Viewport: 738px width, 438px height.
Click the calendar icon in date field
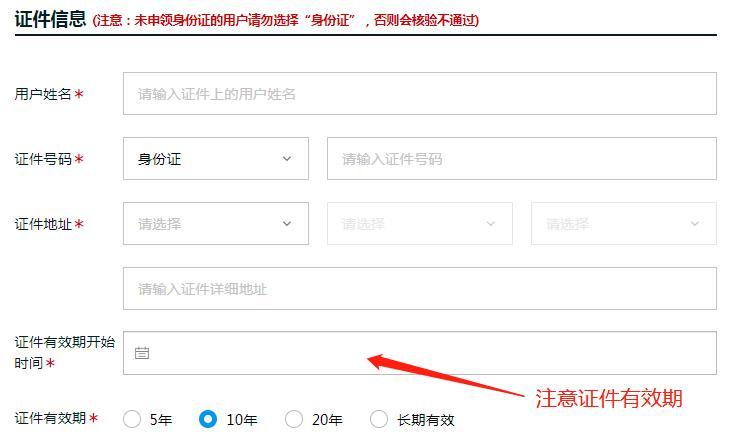pos(142,353)
